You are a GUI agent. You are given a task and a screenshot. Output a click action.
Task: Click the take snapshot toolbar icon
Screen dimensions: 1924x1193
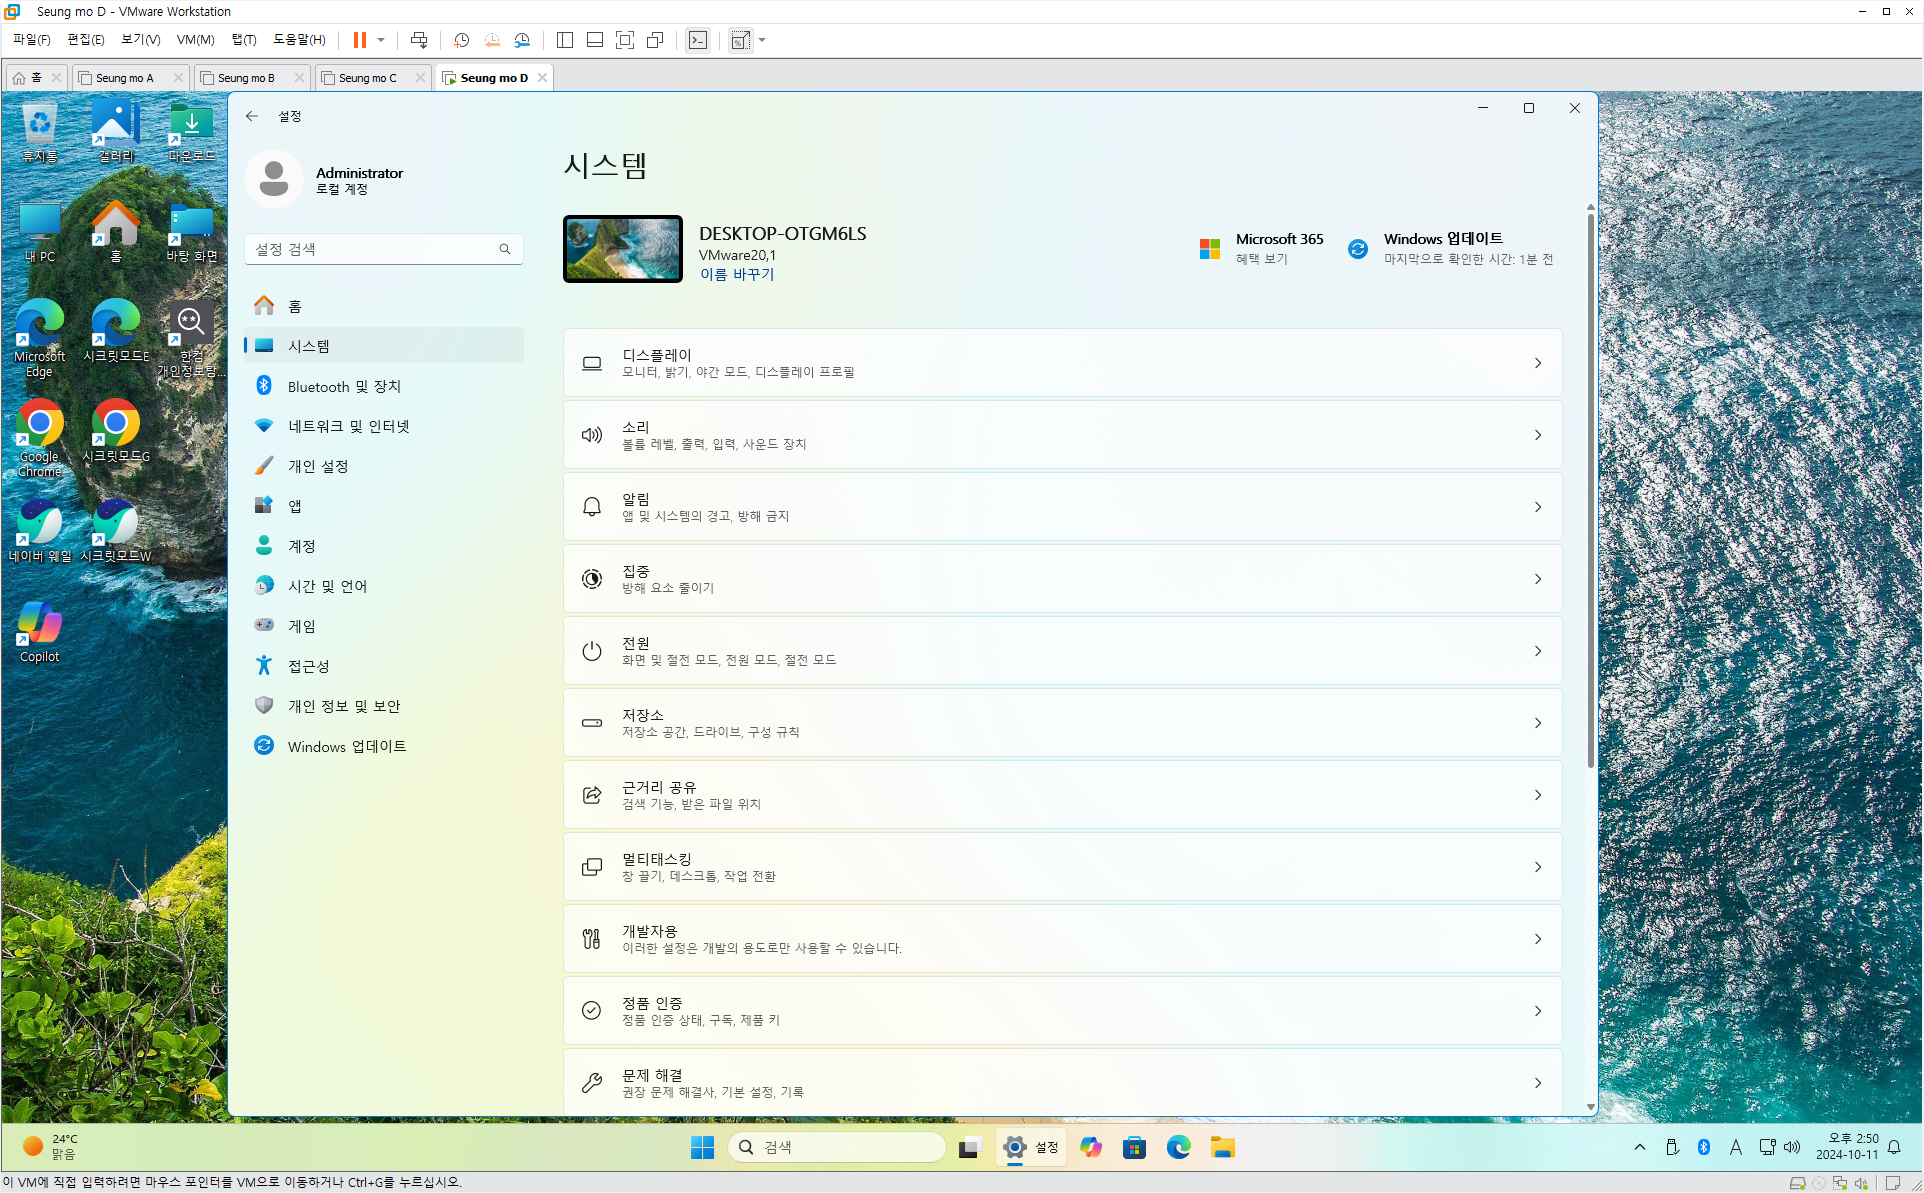coord(461,40)
